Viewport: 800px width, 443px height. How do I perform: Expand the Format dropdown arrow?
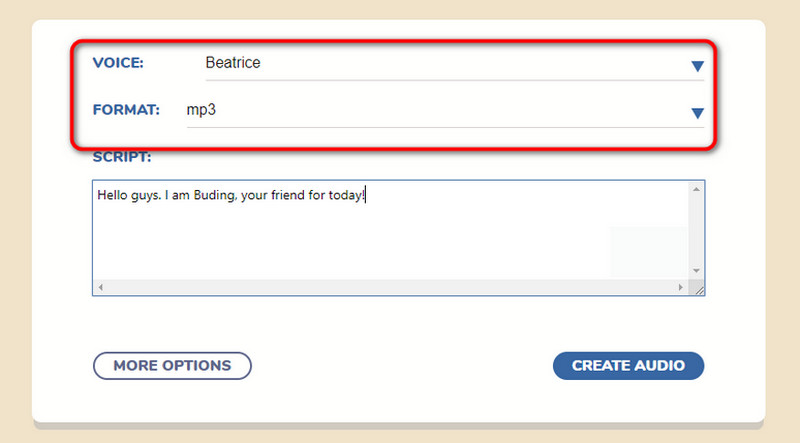[697, 114]
